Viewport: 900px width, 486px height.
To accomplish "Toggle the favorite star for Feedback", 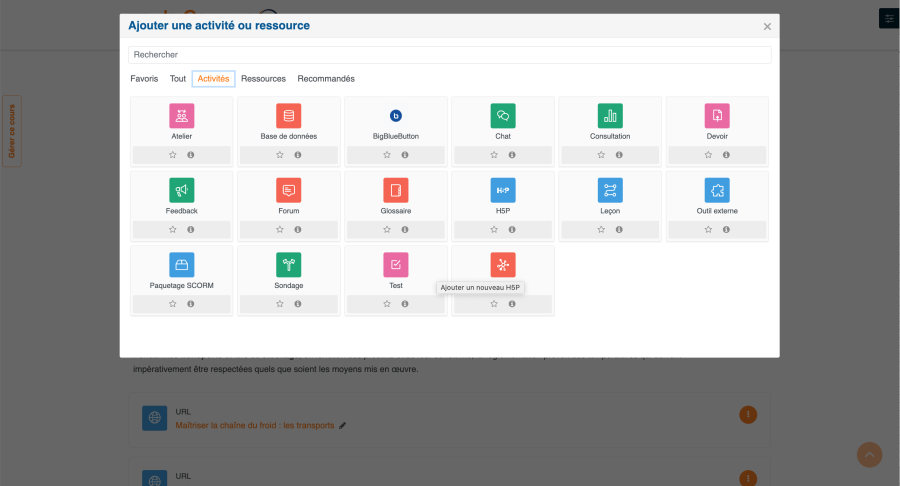I will 172,229.
